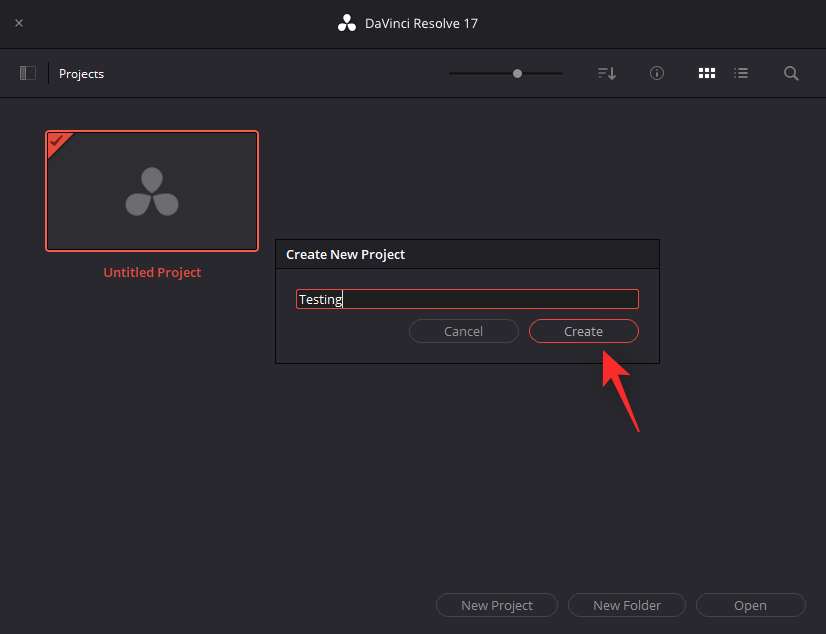Open project search with magnifier icon

791,73
